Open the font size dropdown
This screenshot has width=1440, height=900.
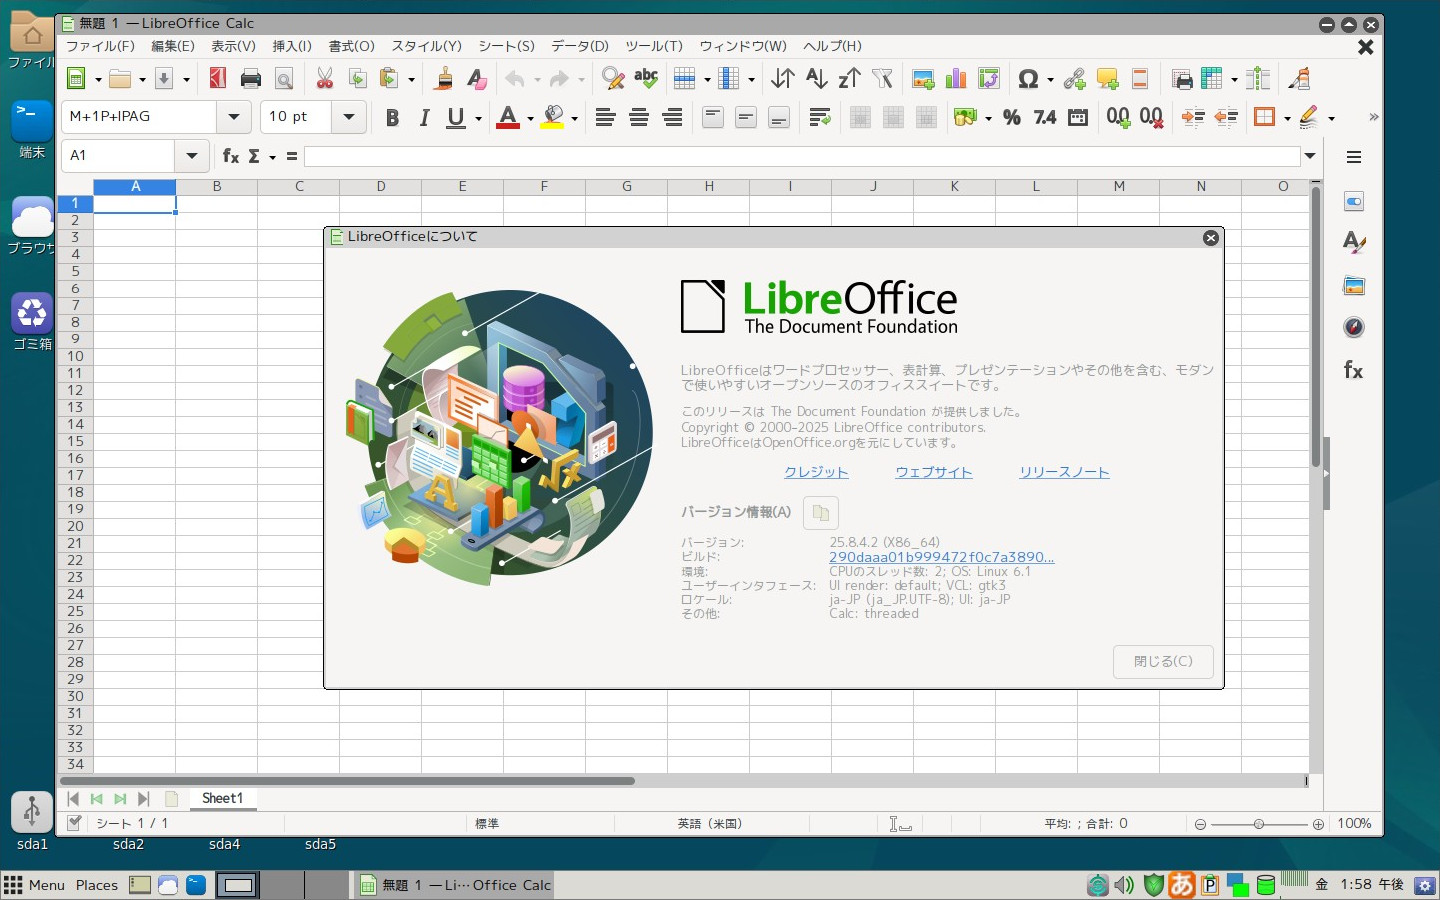coord(348,117)
